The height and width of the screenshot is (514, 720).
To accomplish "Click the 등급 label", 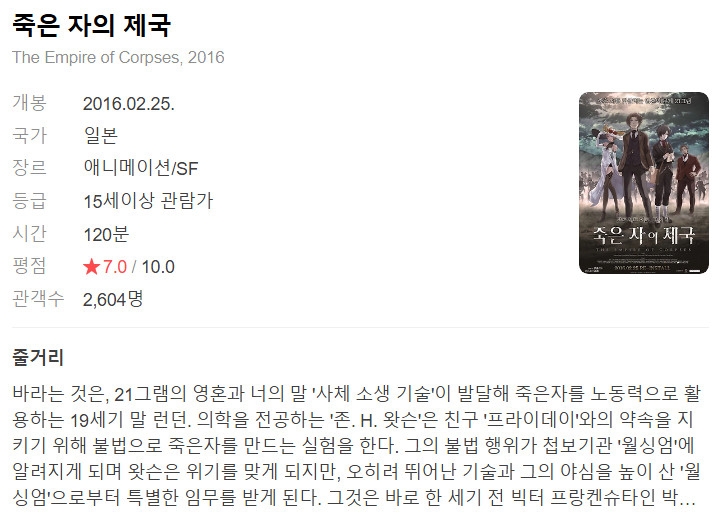I will (x=29, y=200).
